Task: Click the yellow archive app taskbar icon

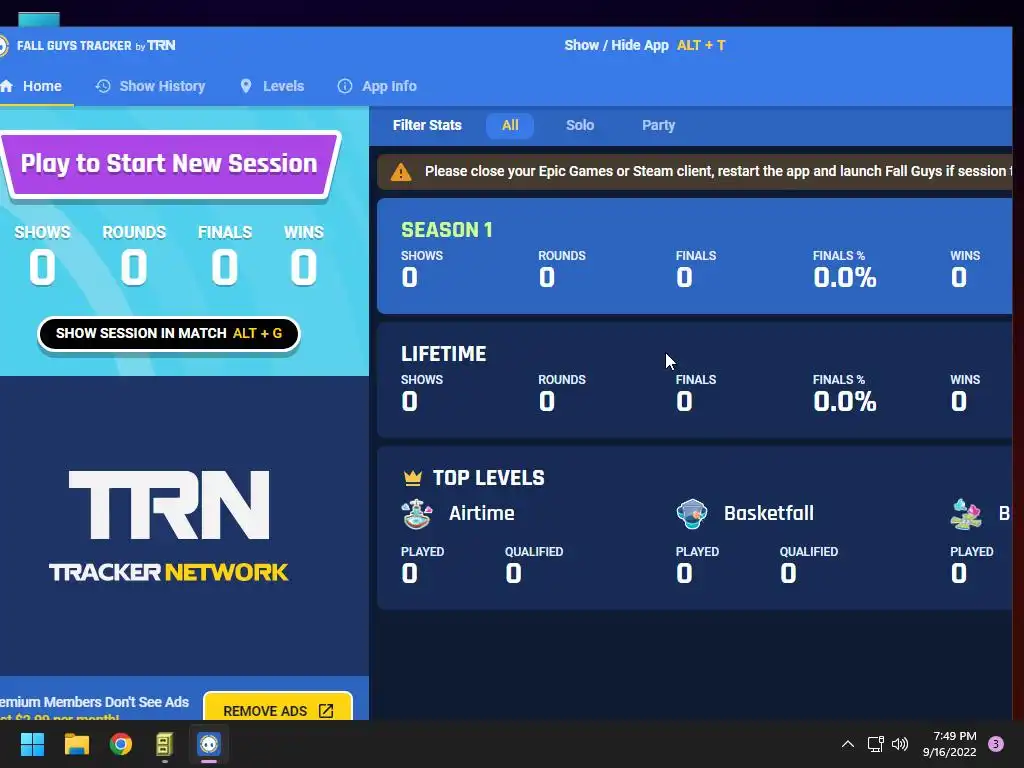Action: pos(165,744)
